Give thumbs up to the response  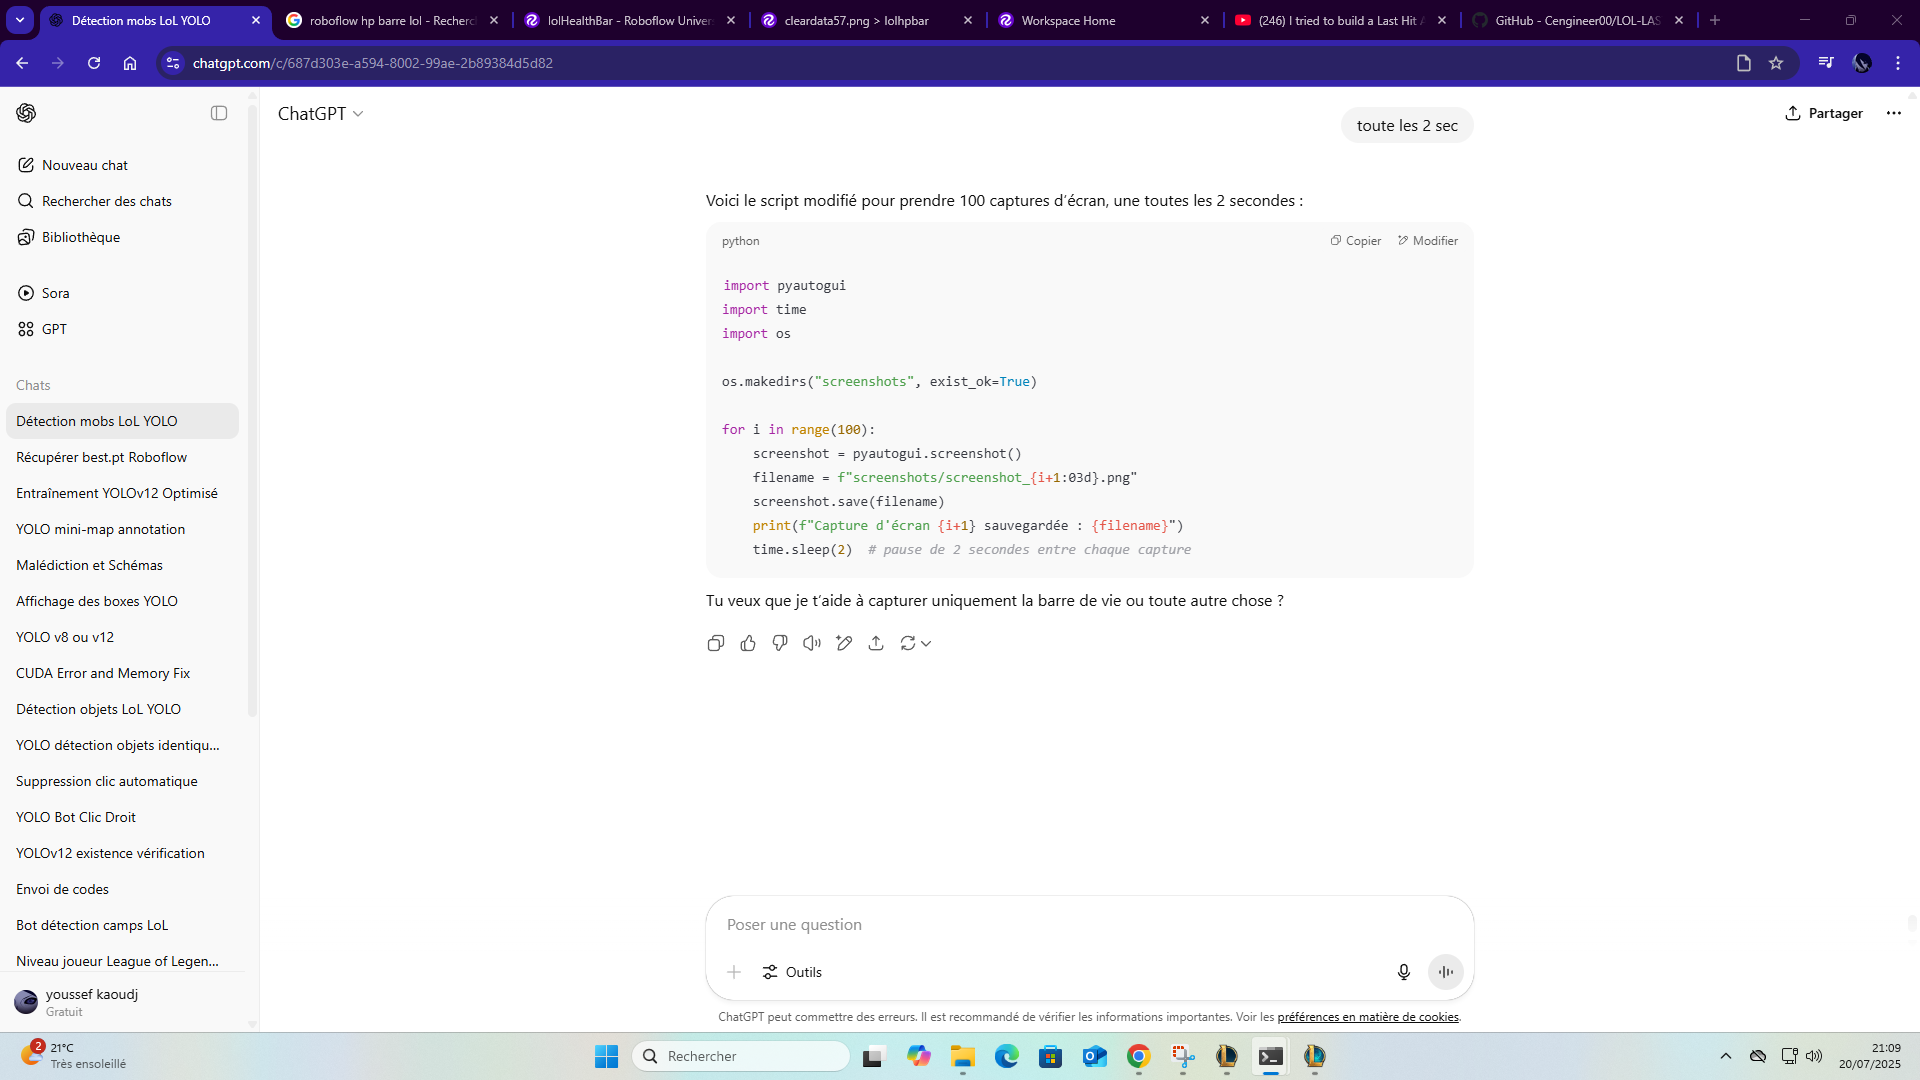748,643
